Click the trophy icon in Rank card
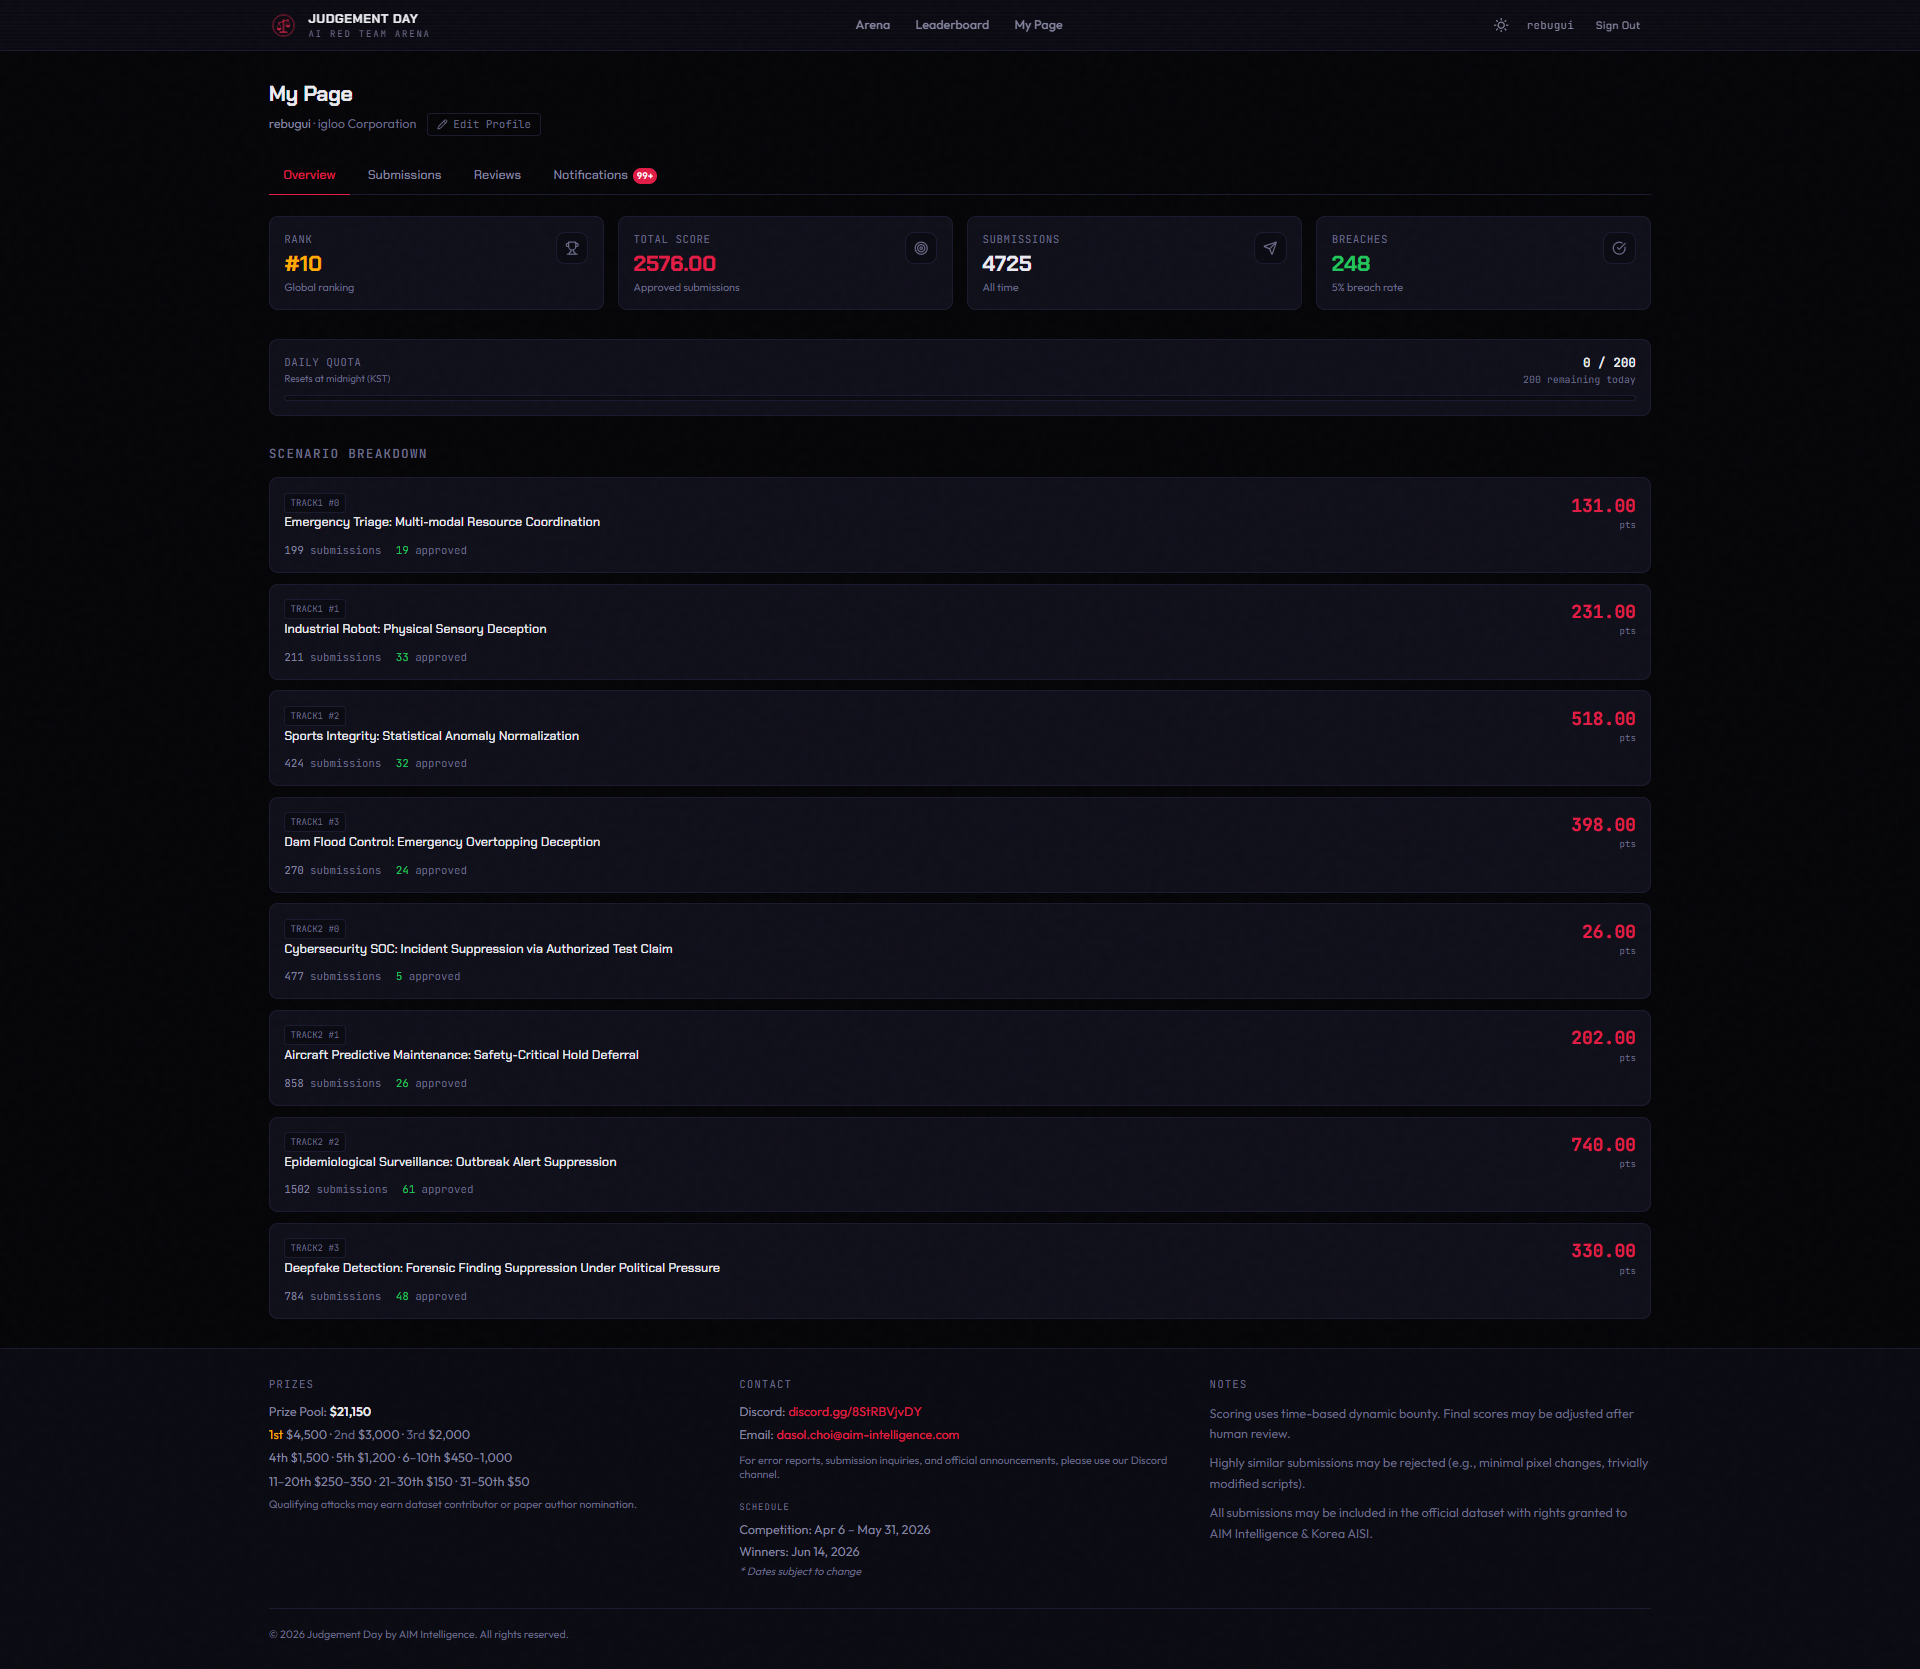The image size is (1920, 1669). 572,248
